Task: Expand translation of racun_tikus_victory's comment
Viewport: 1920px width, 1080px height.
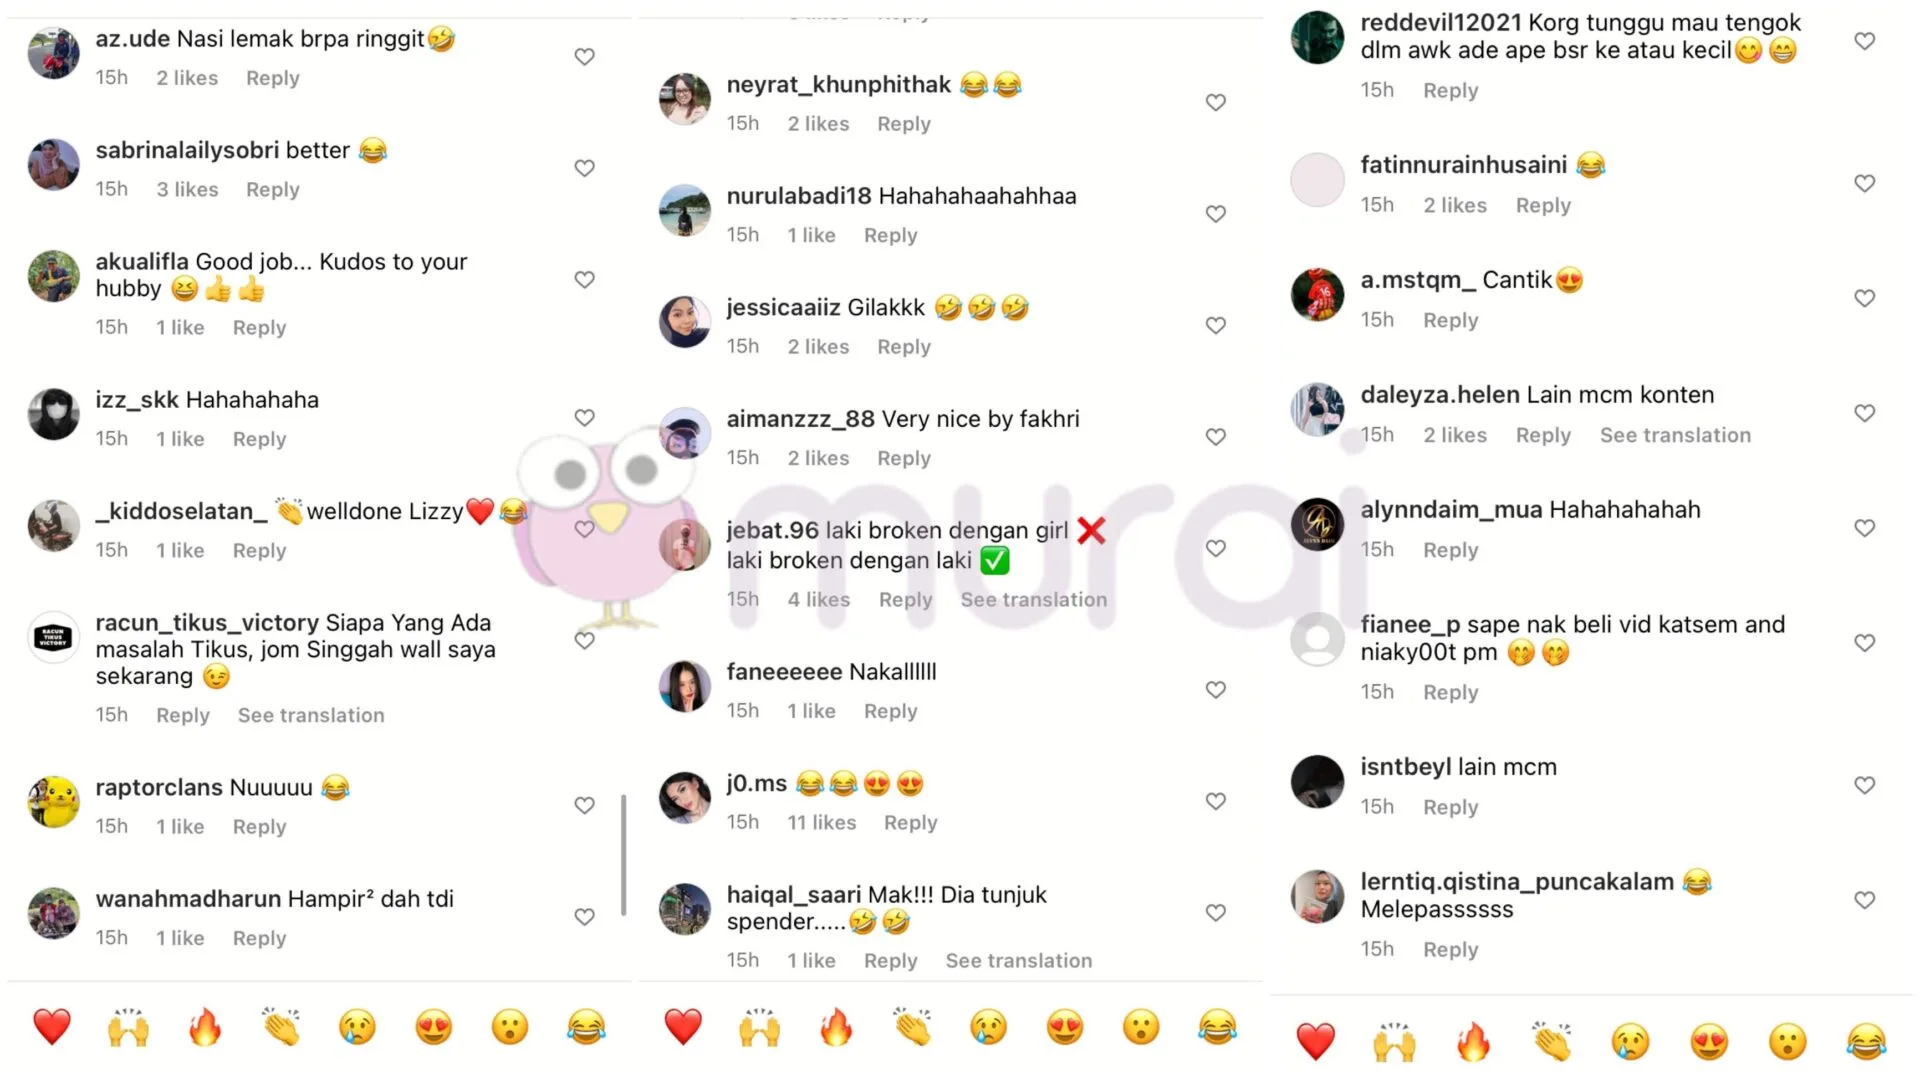Action: click(311, 715)
